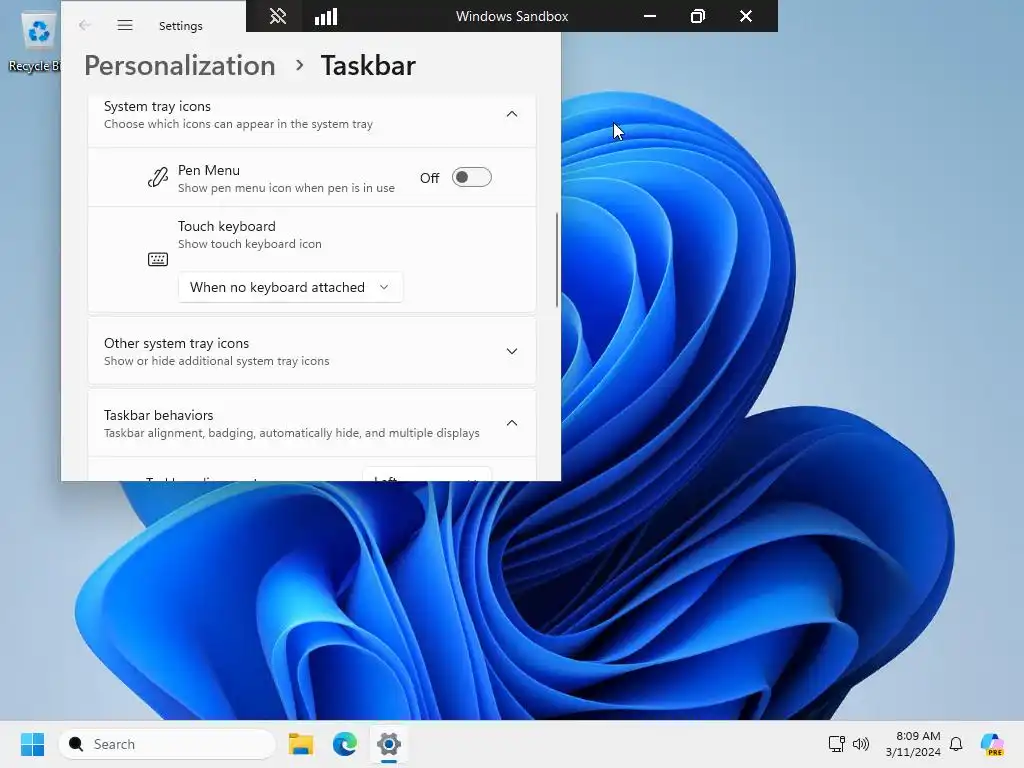Open the network icon in system tray
The width and height of the screenshot is (1024, 768).
(837, 744)
